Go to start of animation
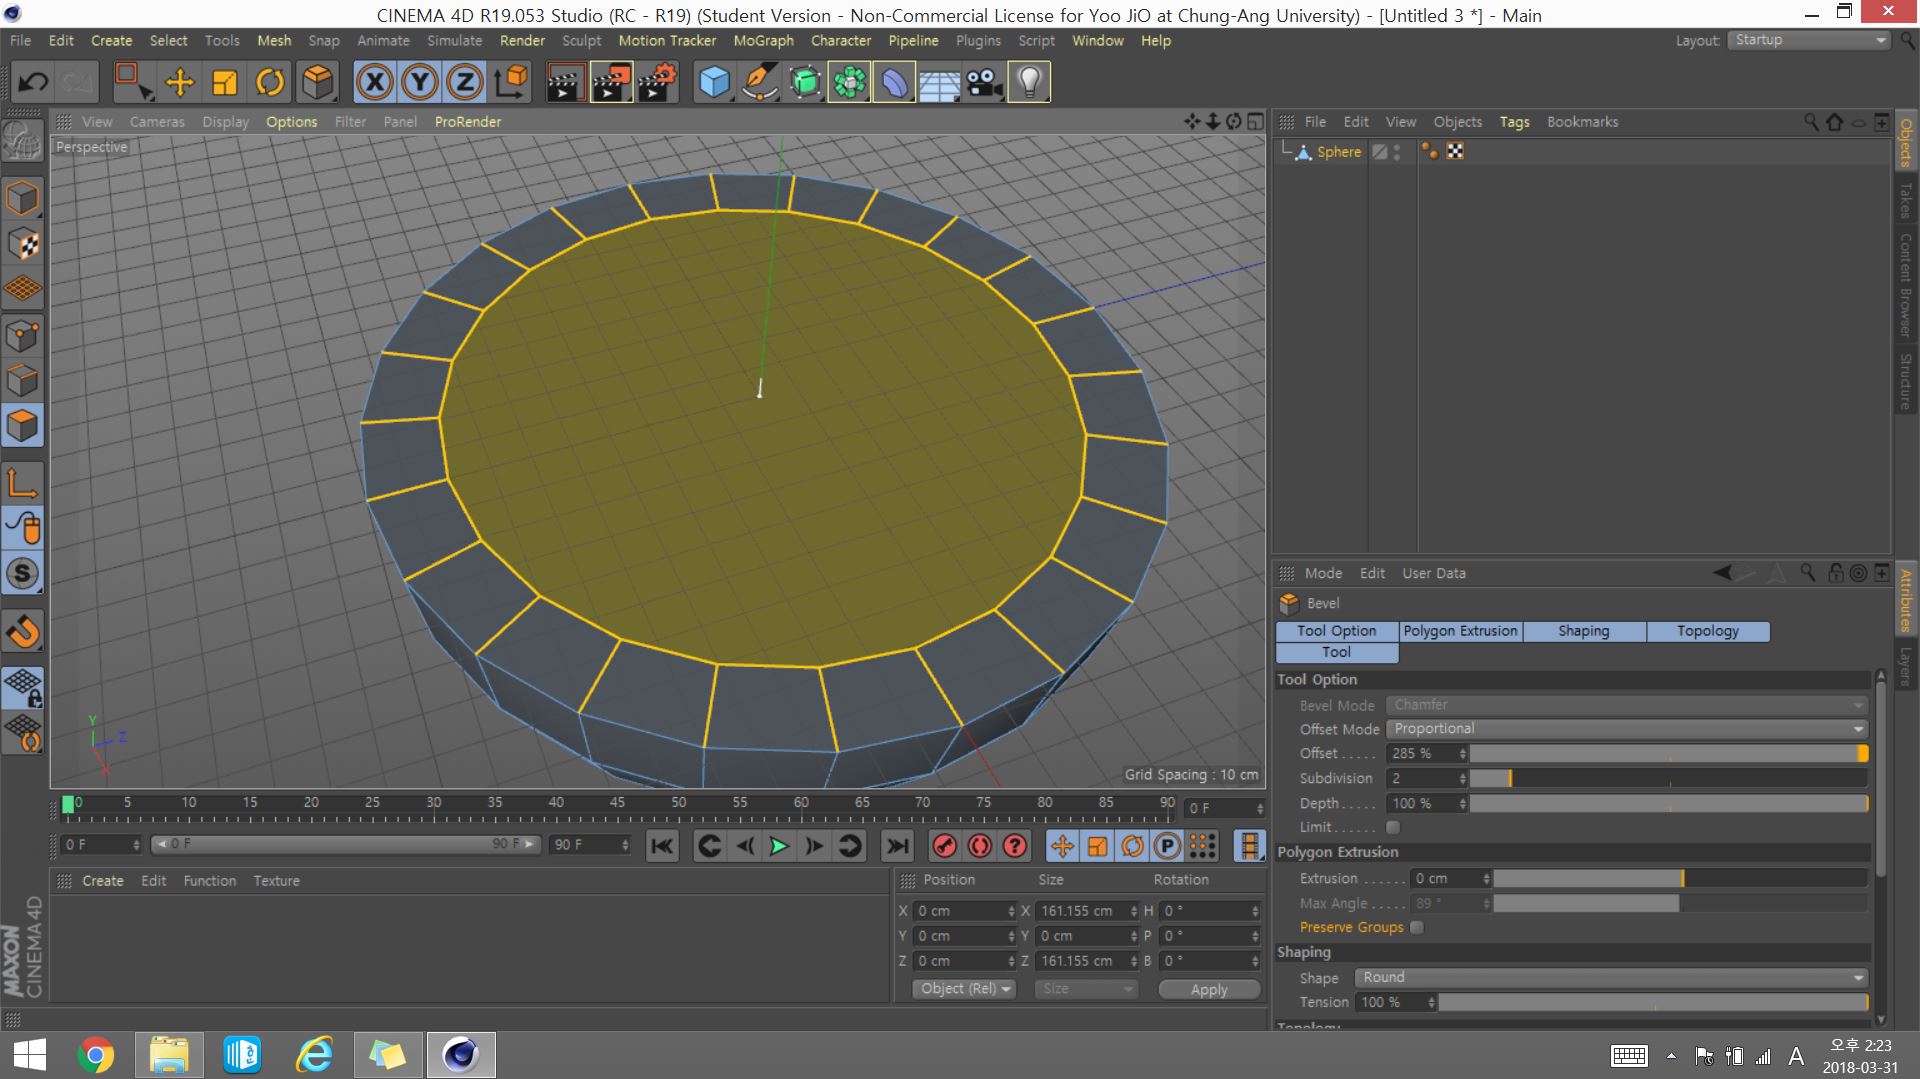The height and width of the screenshot is (1079, 1920). [x=662, y=846]
